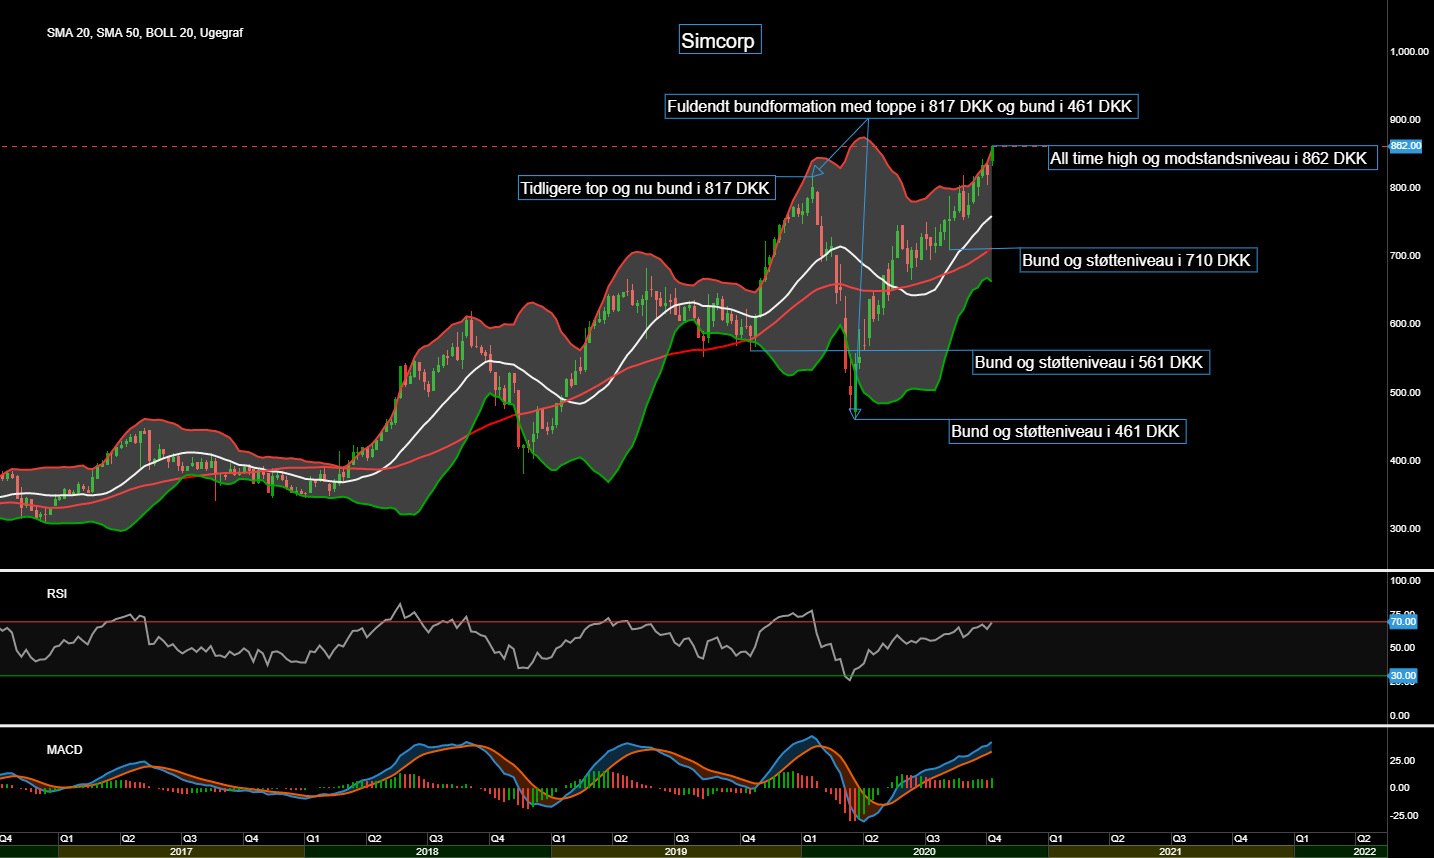
Task: Click the 'Bund og støtteniveau i 561 DKK' annotation
Action: tap(1090, 362)
